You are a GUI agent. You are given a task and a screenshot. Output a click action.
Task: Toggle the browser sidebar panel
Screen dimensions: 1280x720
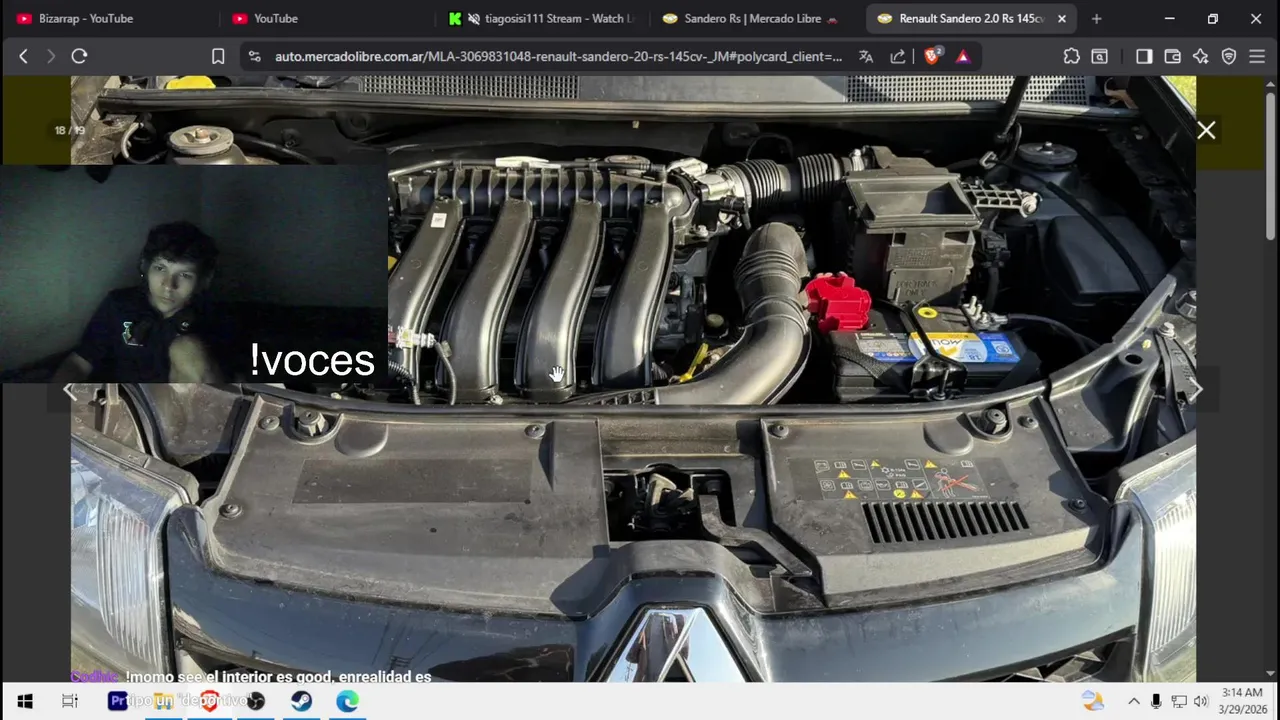coord(1144,57)
